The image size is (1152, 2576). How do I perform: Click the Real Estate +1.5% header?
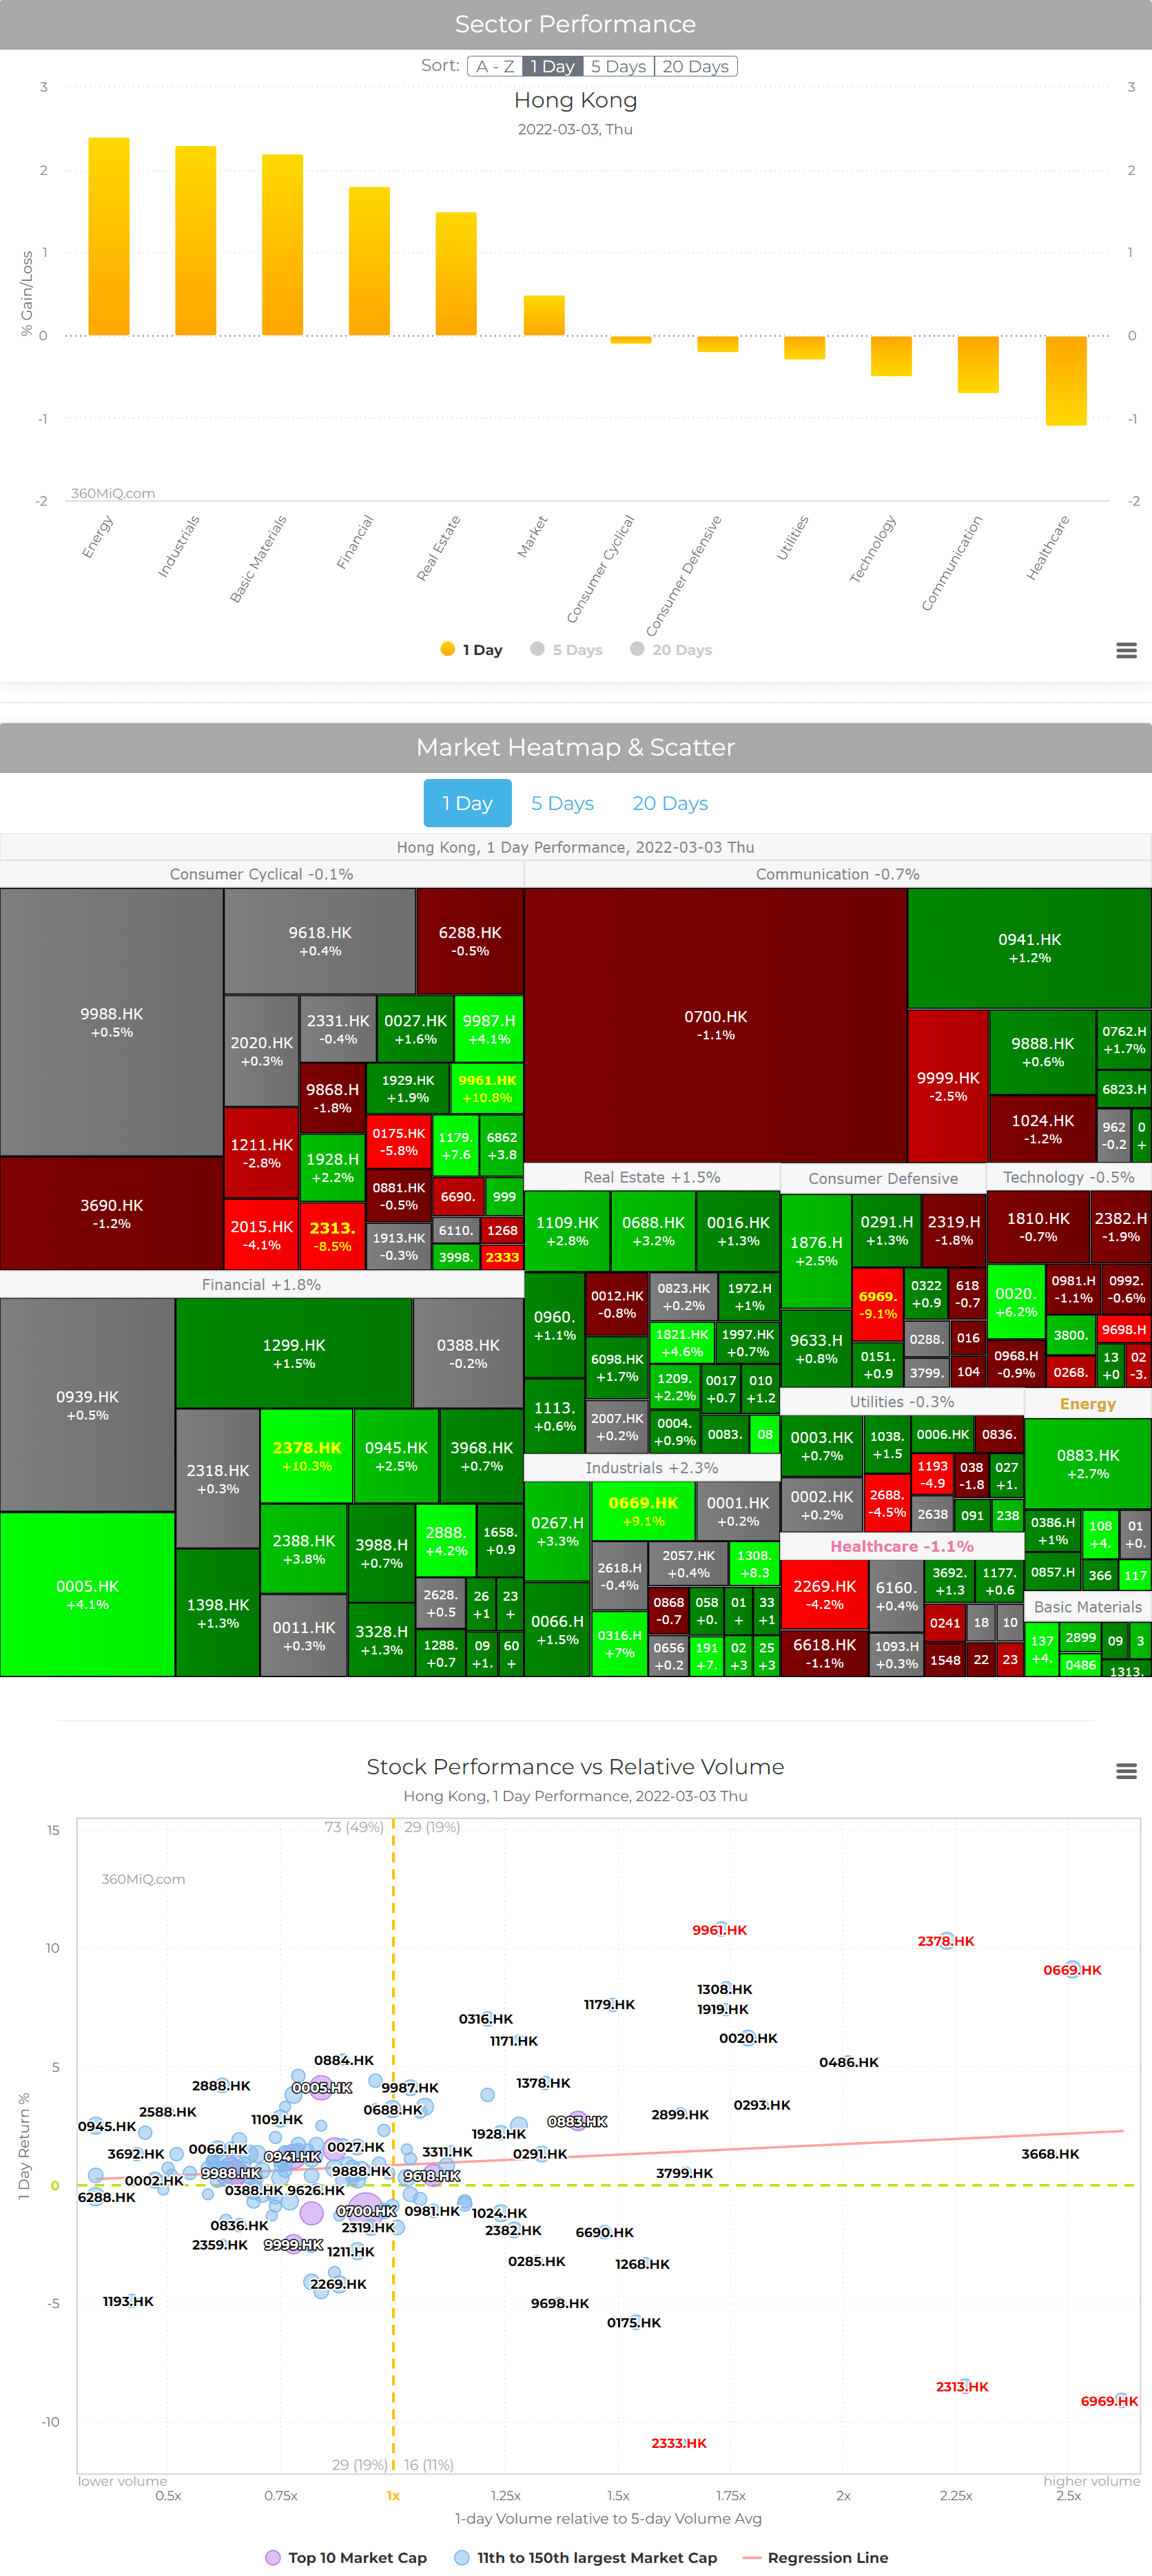click(x=652, y=1177)
